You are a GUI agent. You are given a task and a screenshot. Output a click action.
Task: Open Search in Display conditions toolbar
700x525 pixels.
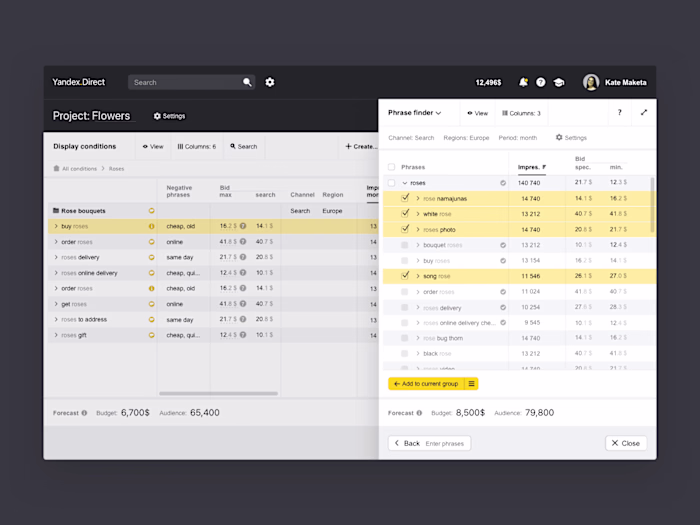[244, 146]
